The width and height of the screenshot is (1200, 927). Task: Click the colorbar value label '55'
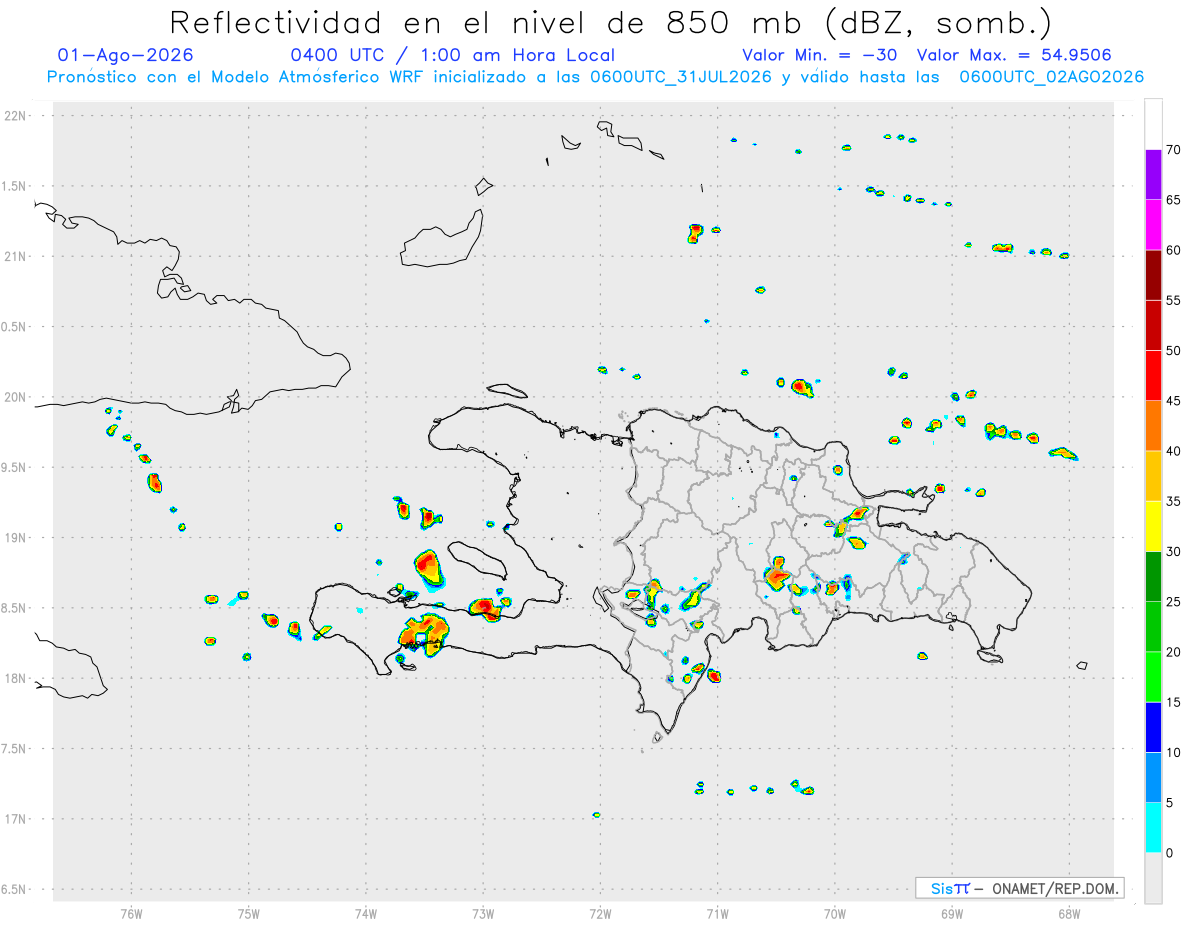(x=1174, y=300)
